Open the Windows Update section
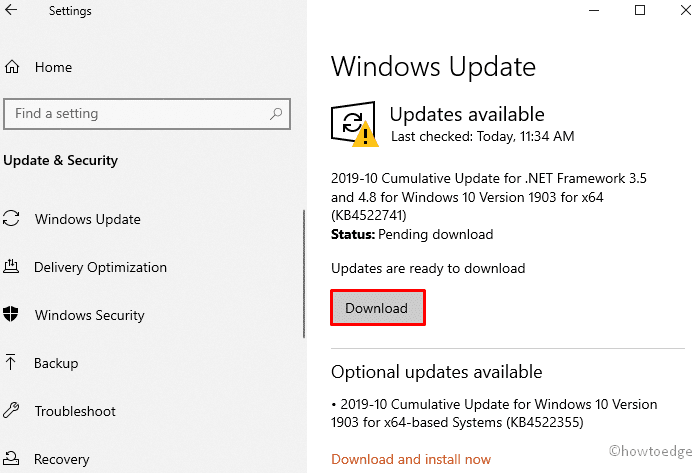Viewport: 696px width, 473px height. pos(88,219)
